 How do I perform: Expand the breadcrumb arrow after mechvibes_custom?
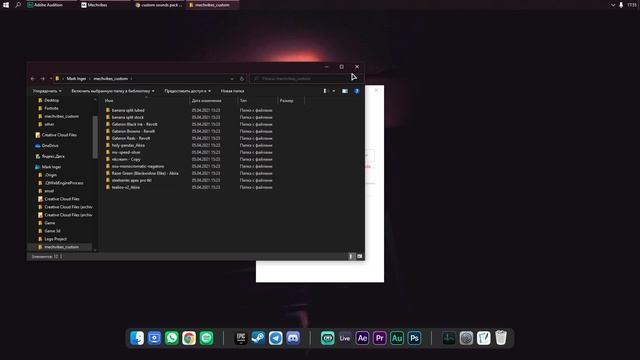coord(131,78)
